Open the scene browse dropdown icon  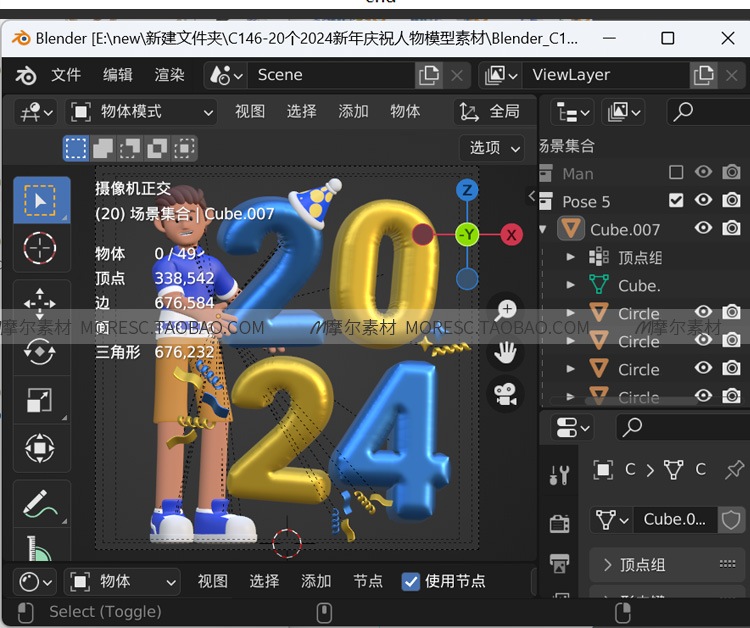(x=226, y=75)
